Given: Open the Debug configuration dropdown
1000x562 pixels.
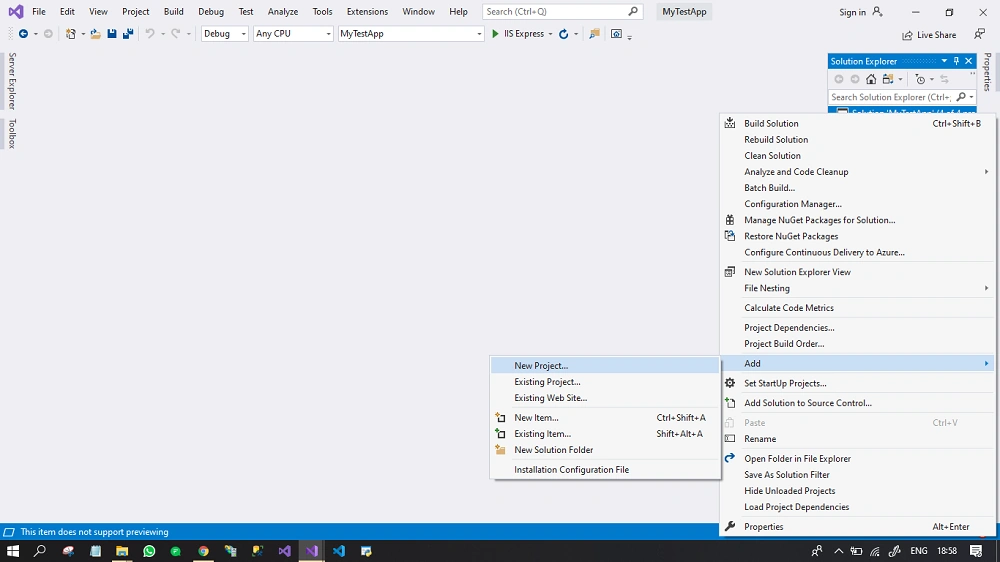Looking at the screenshot, I should coord(224,34).
